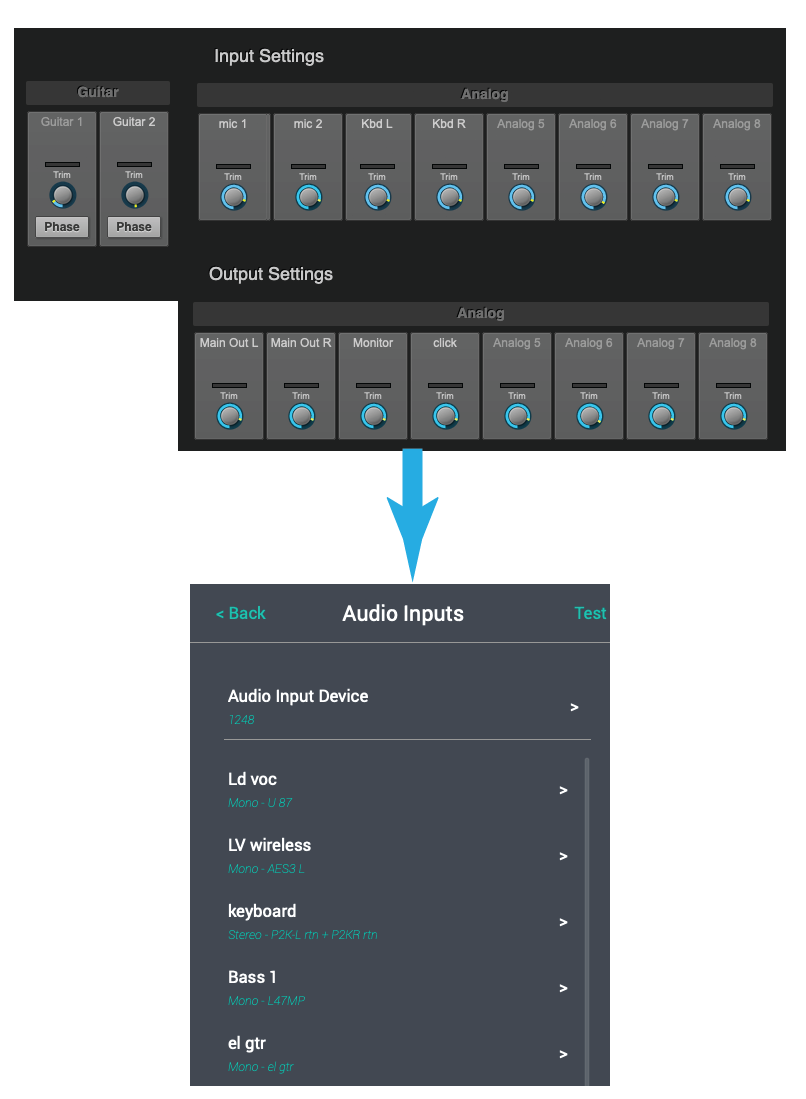
Task: Click the Mono - AES3 L subtitle
Action: tap(266, 868)
